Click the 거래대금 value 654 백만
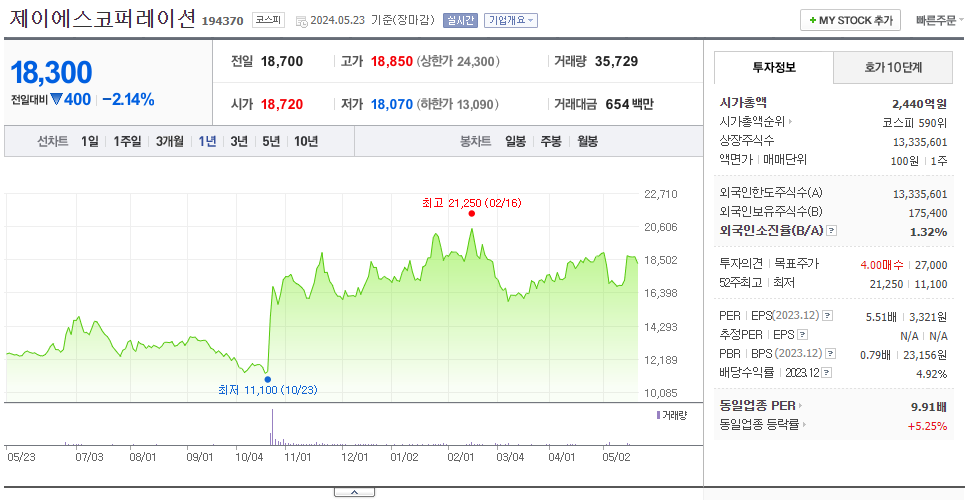The width and height of the screenshot is (968, 500). (x=629, y=104)
